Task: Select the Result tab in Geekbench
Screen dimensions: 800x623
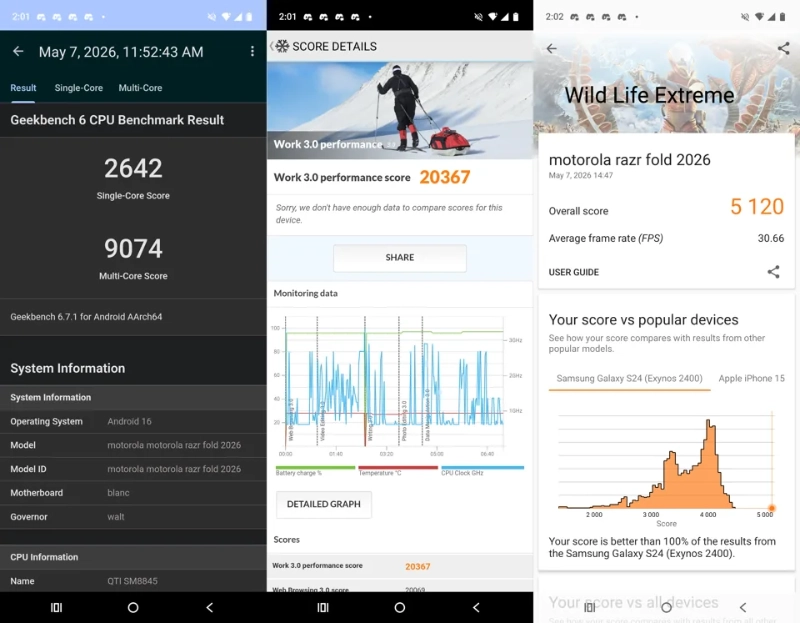Action: [23, 88]
